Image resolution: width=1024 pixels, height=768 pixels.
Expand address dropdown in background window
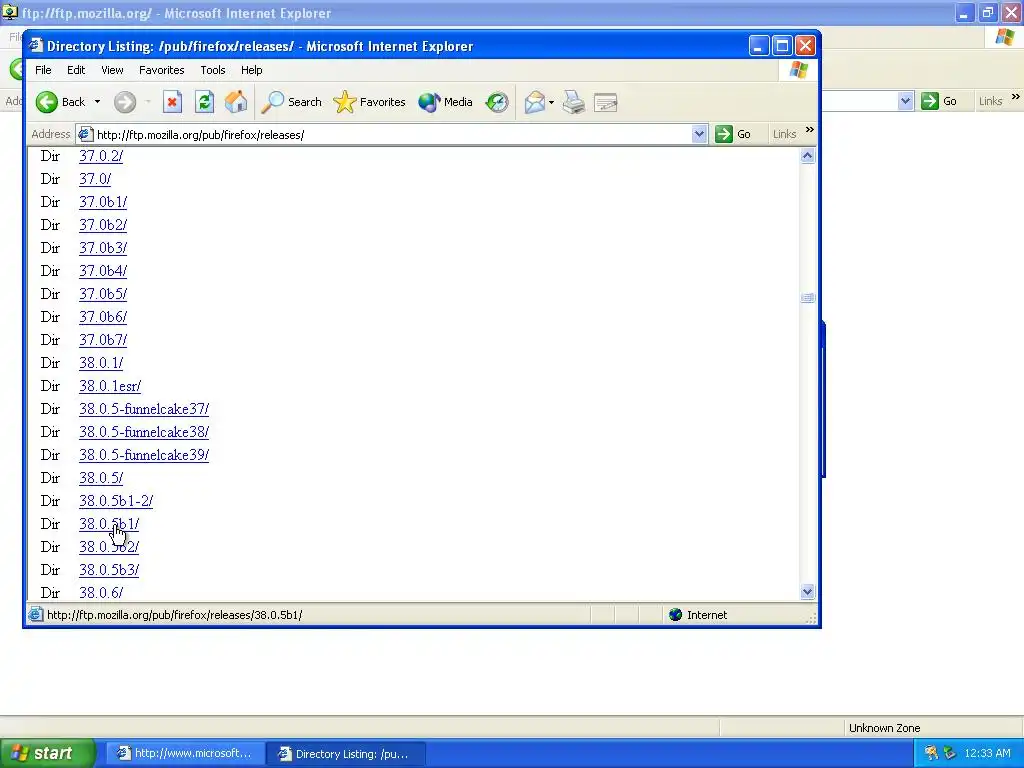coord(905,101)
